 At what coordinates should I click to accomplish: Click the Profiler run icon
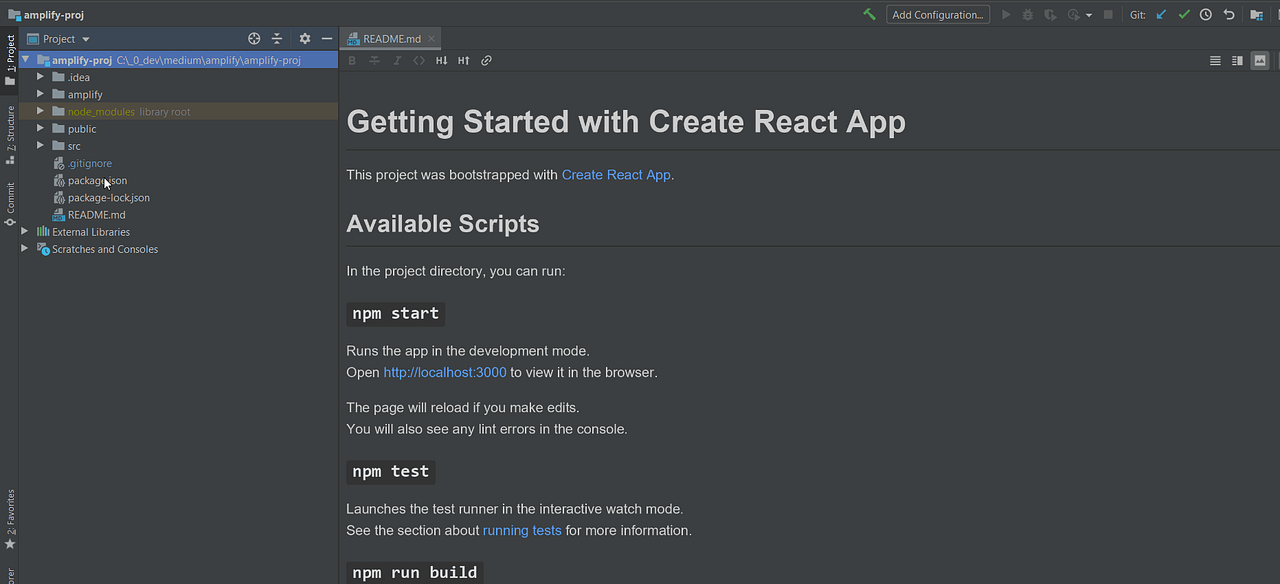coord(1074,15)
